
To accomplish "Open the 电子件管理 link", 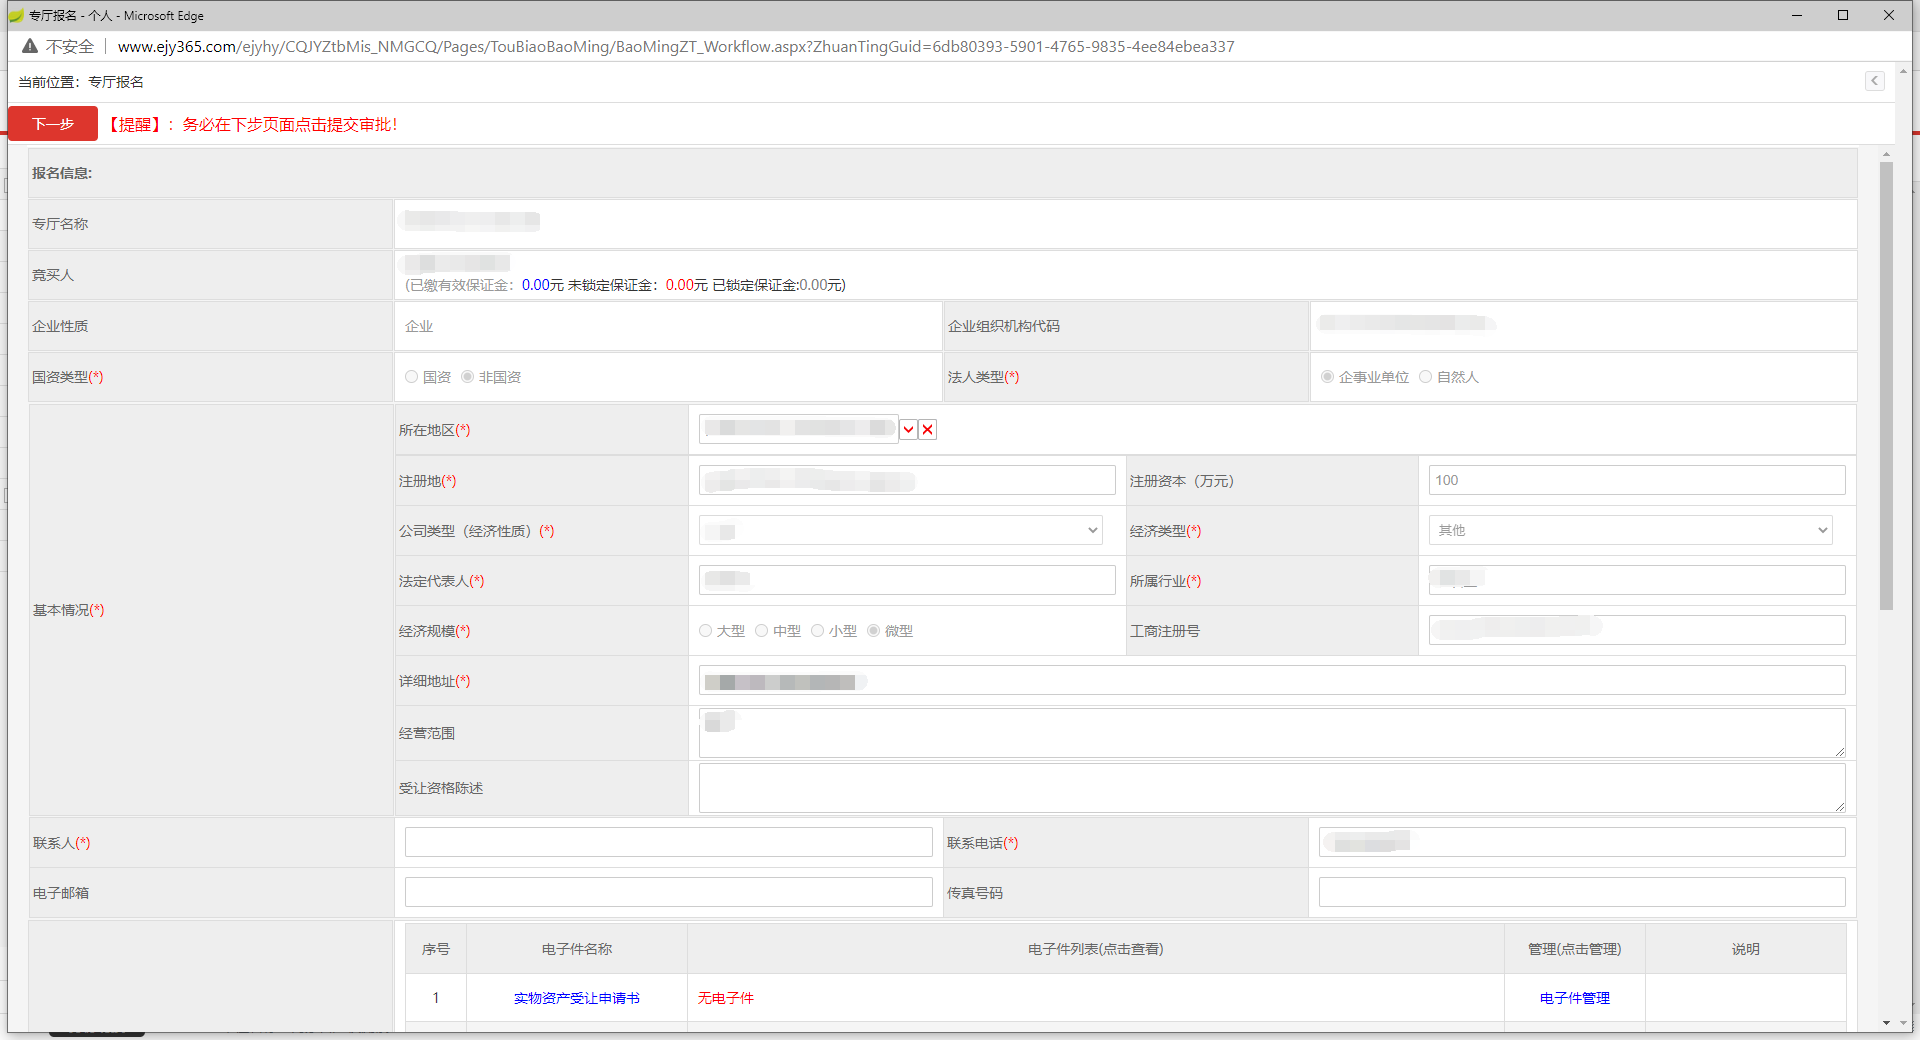I will (1575, 998).
